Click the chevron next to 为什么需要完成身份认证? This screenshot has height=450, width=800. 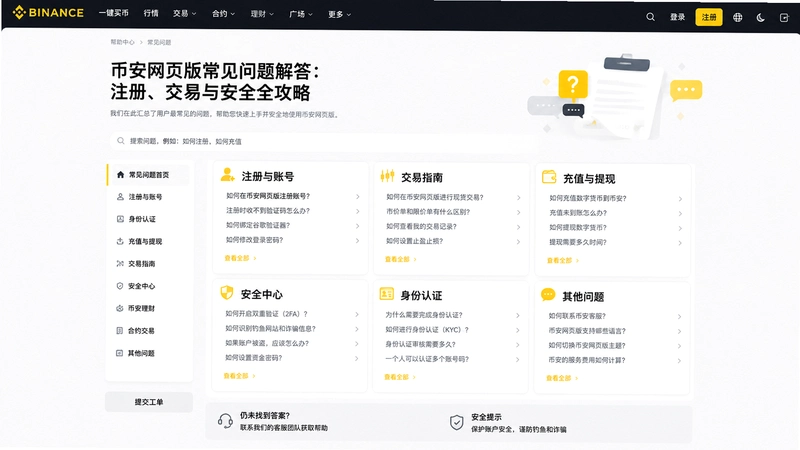(518, 316)
